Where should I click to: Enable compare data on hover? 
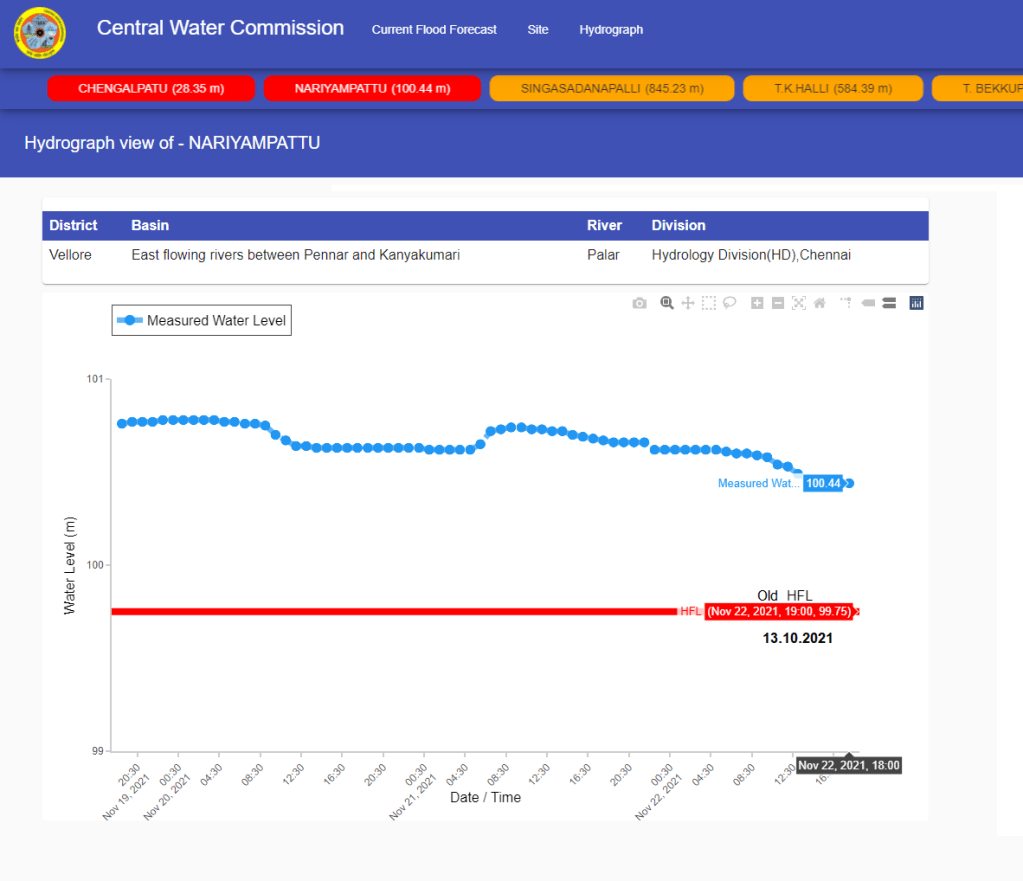click(889, 303)
